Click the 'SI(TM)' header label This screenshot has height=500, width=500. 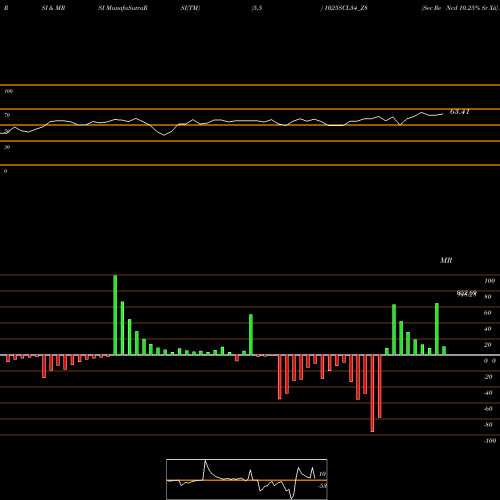(x=190, y=8)
